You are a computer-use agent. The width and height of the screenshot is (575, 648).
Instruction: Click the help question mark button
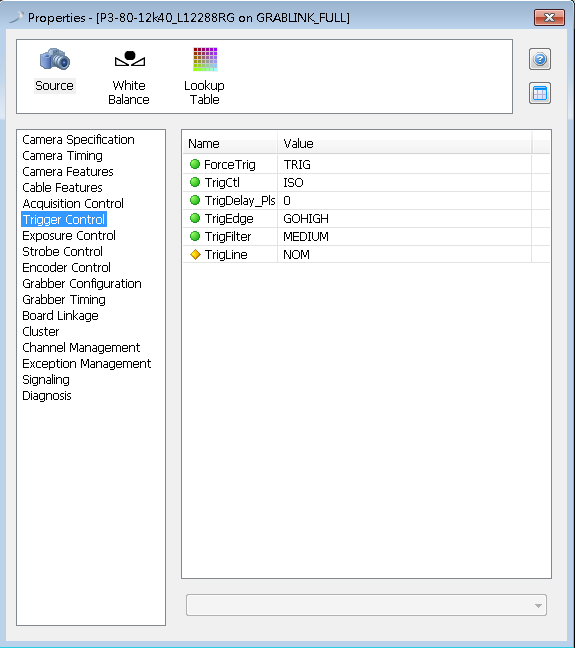pos(540,59)
